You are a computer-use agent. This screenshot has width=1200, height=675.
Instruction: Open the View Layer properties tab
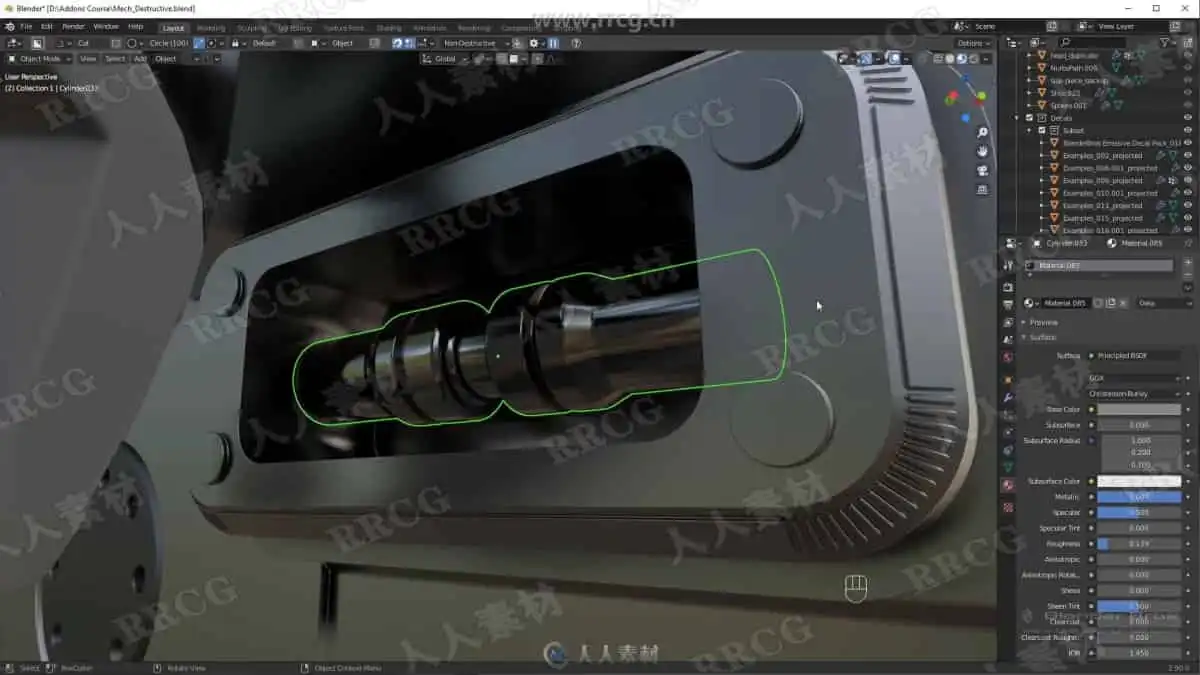pyautogui.click(x=1008, y=322)
